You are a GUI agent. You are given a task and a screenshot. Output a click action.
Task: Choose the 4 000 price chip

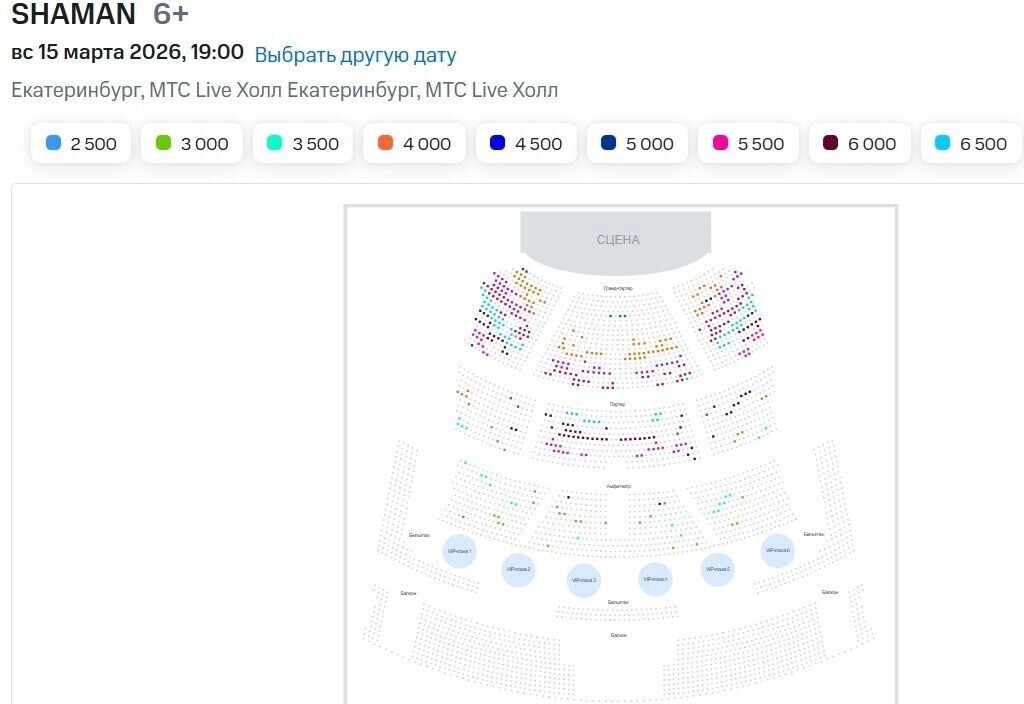click(414, 143)
